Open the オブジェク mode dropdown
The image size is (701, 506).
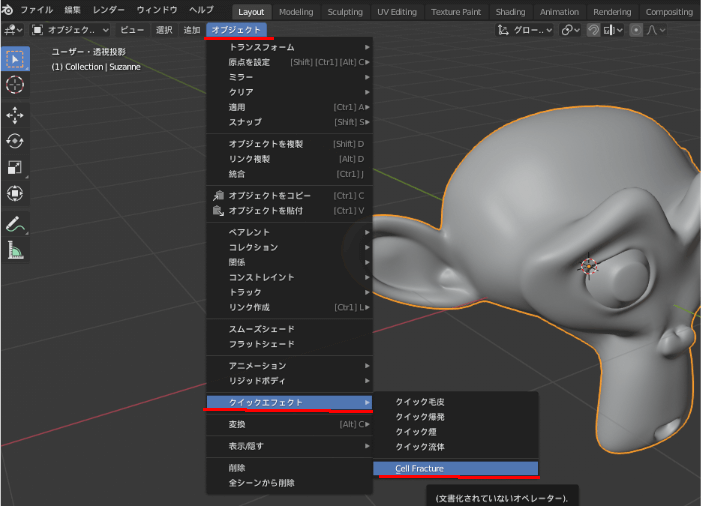pyautogui.click(x=71, y=30)
